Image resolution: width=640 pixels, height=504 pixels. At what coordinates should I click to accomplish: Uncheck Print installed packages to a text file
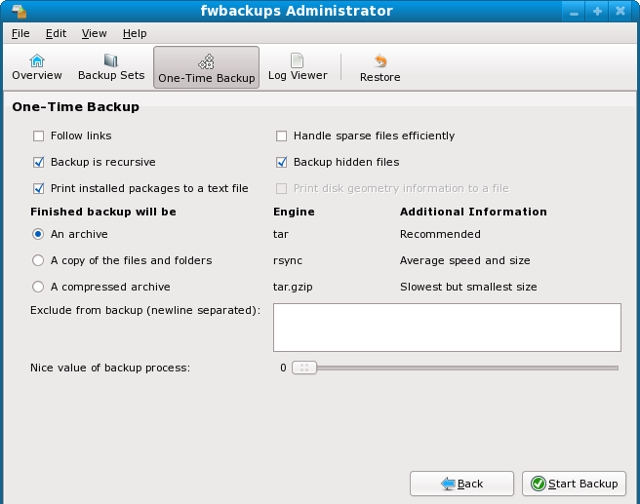38,189
